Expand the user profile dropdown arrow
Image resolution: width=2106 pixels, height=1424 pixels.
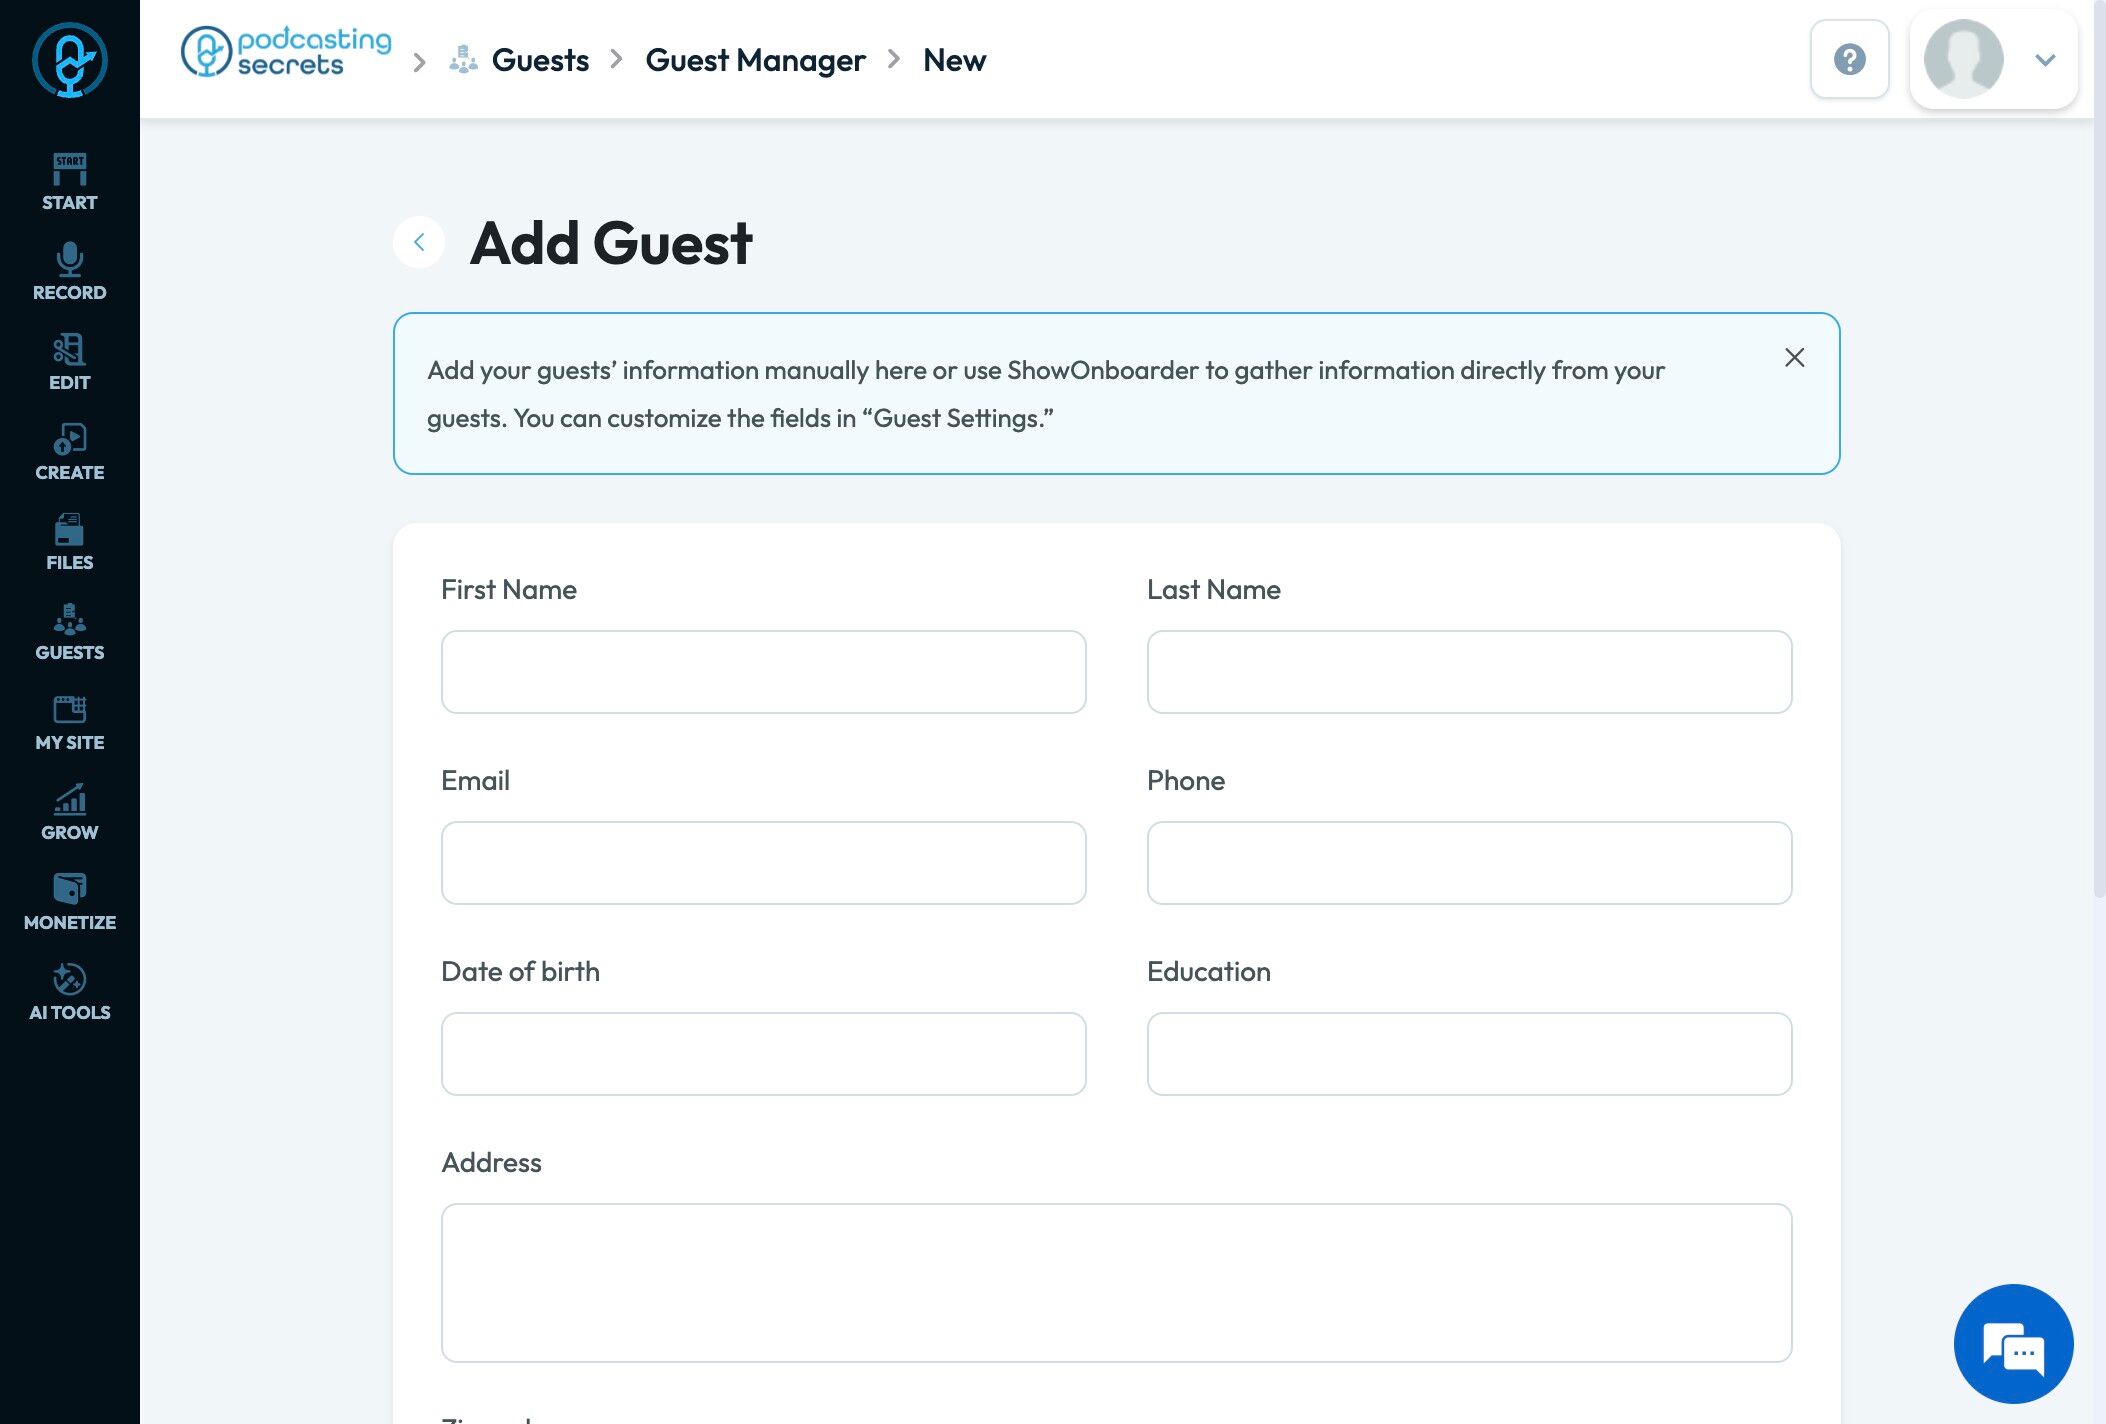(2045, 60)
